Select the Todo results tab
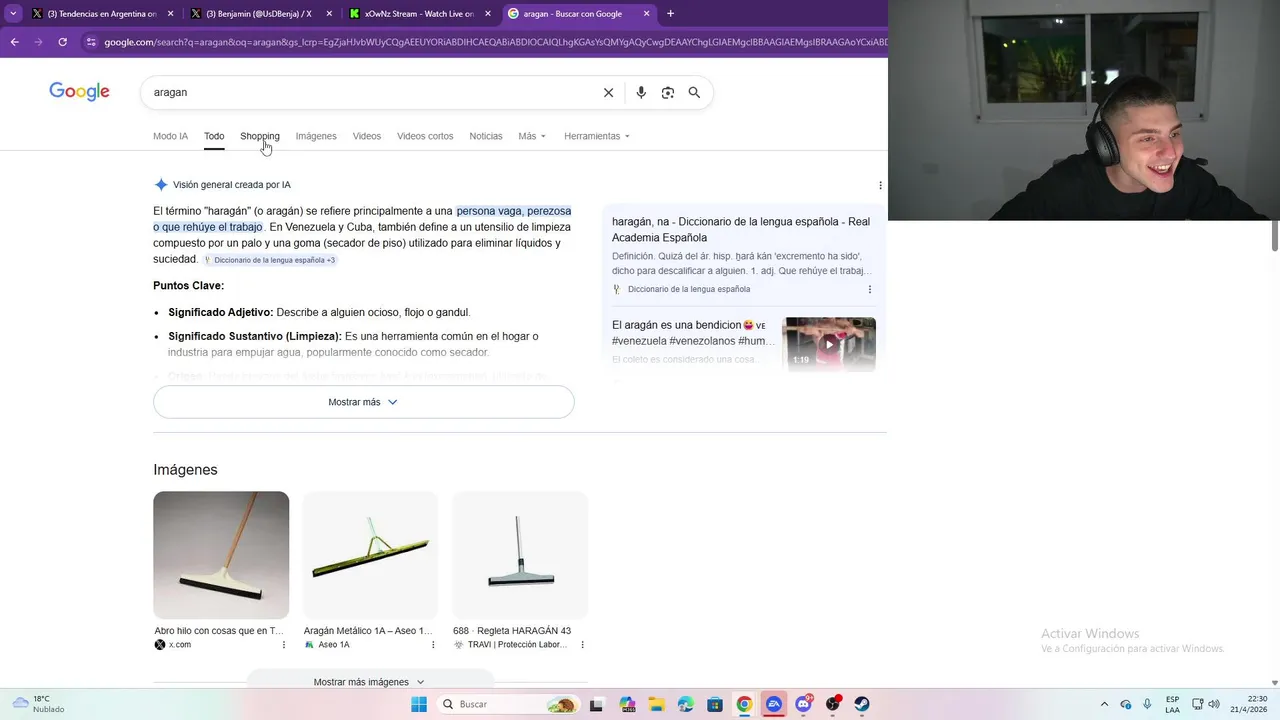 tap(214, 136)
